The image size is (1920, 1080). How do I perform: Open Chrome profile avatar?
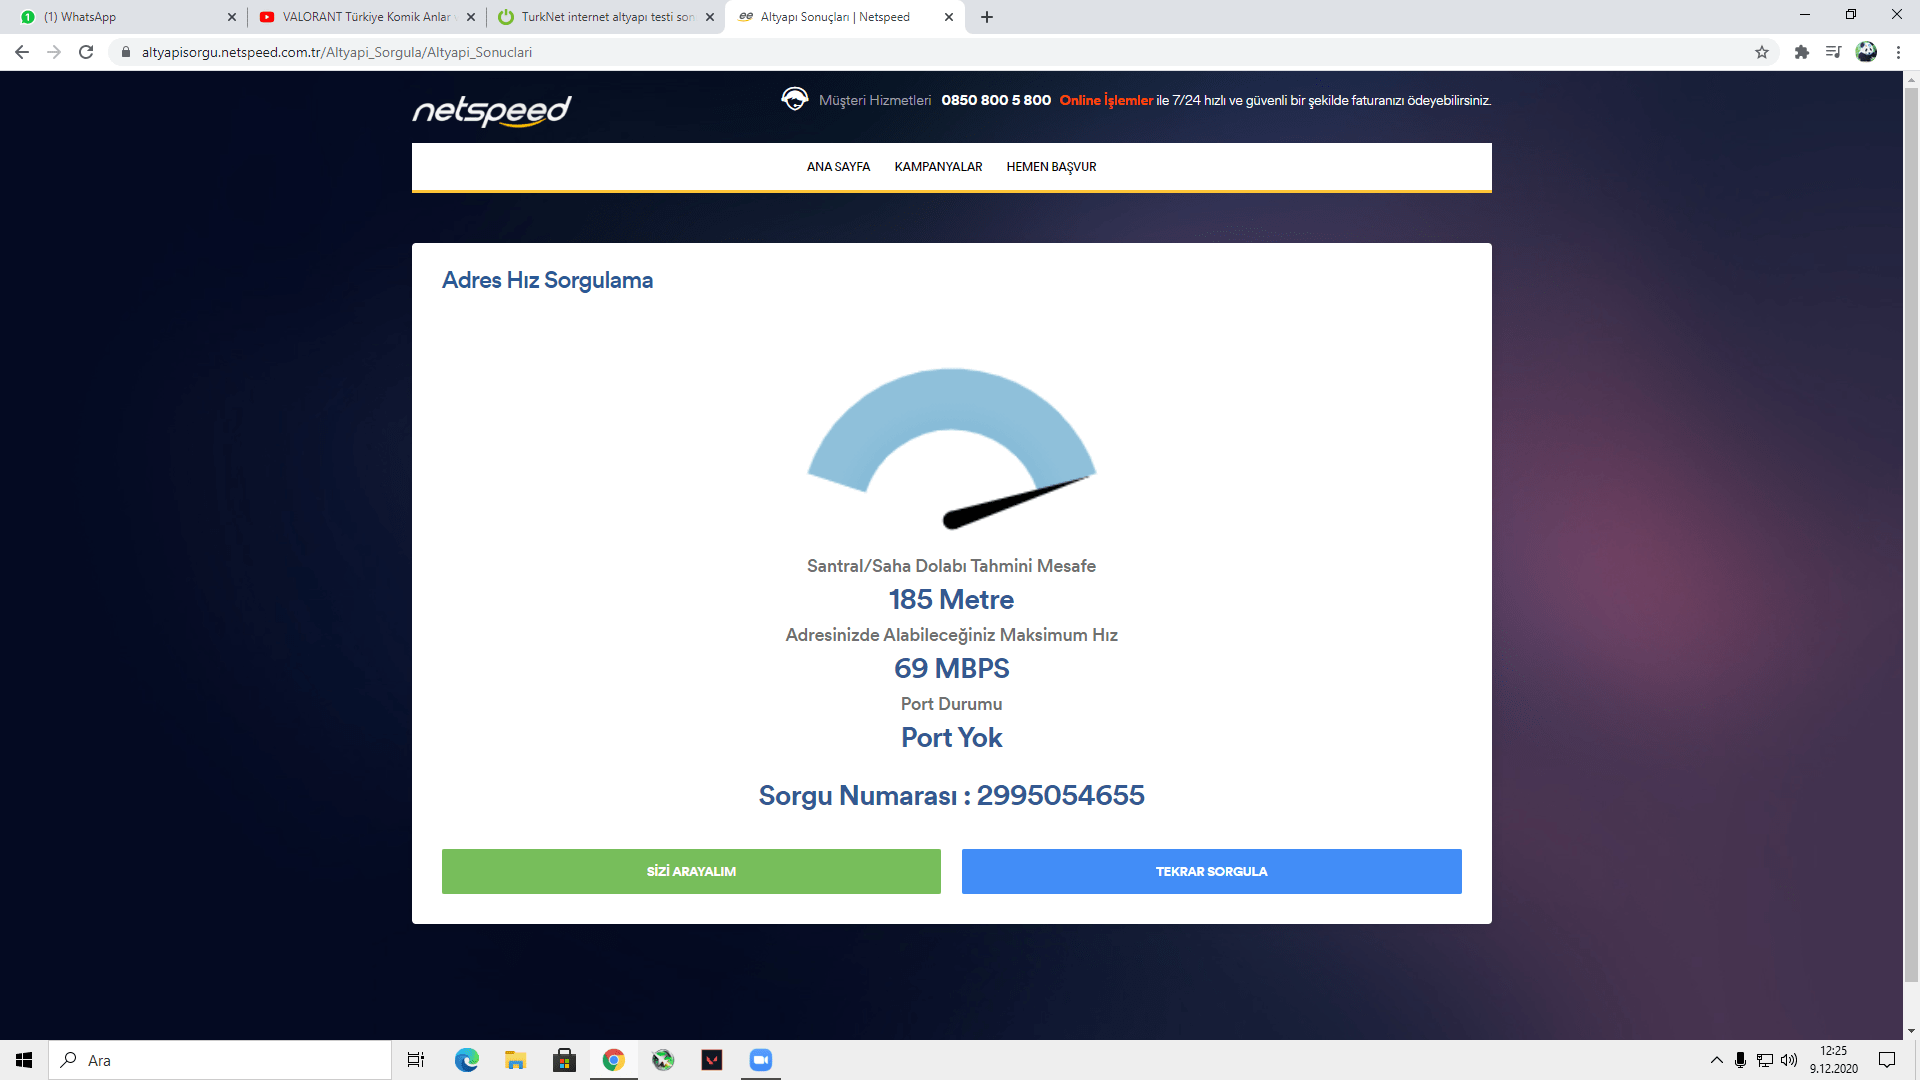(1866, 52)
